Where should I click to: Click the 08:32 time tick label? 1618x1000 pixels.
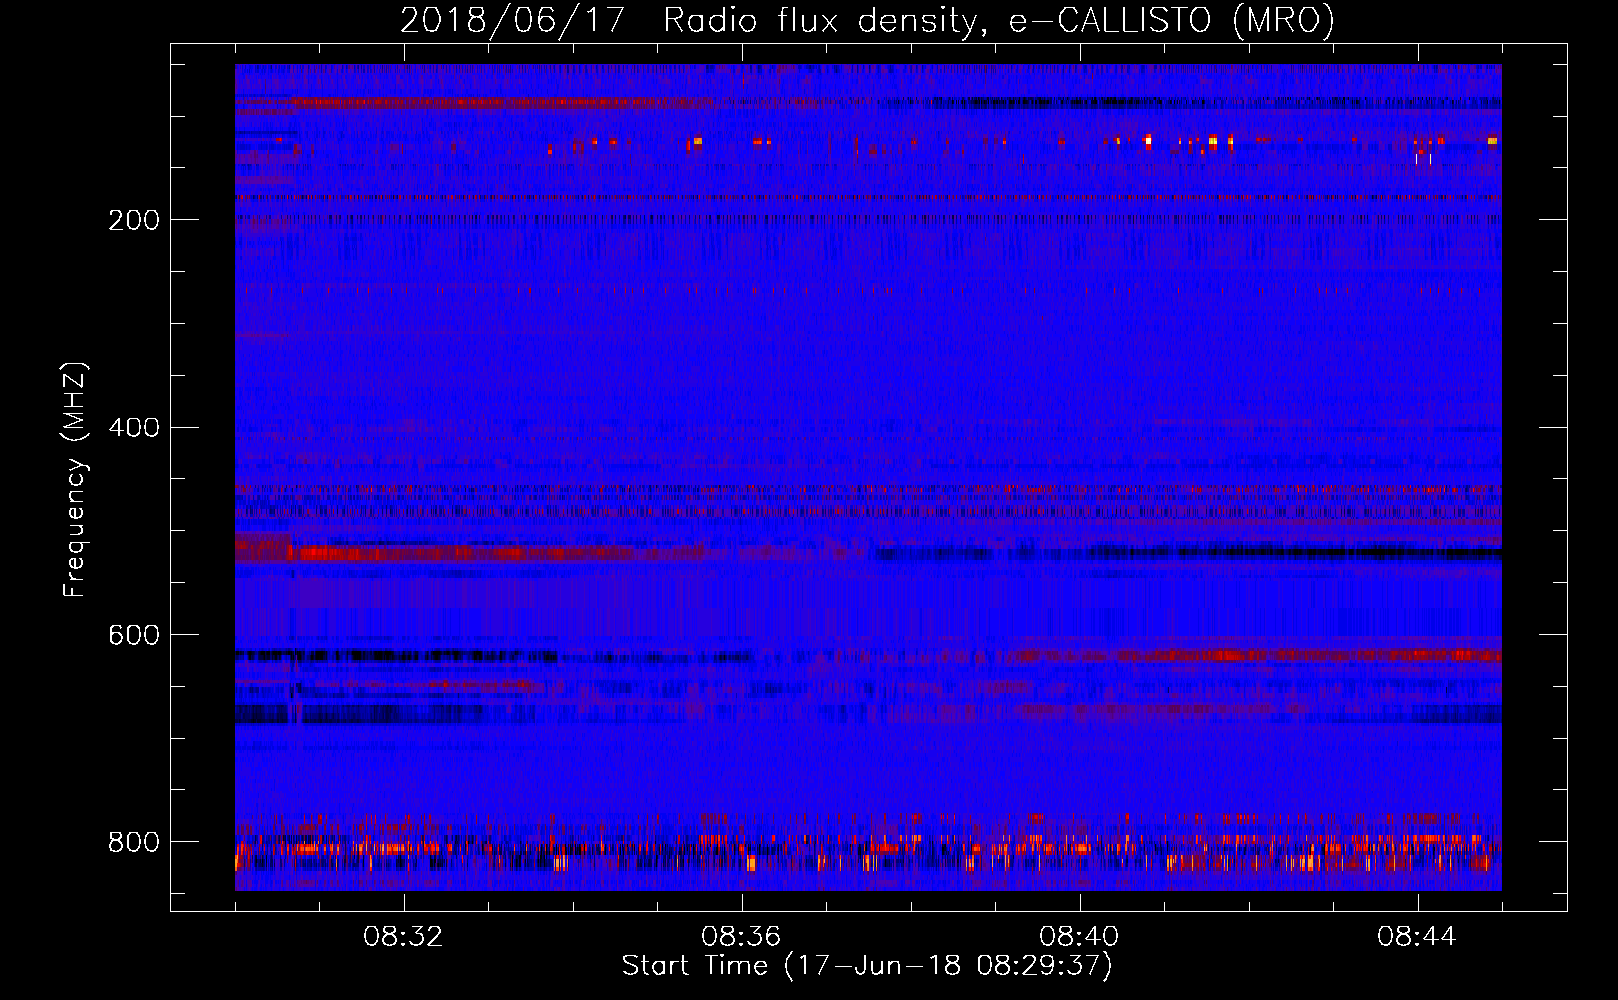[404, 937]
